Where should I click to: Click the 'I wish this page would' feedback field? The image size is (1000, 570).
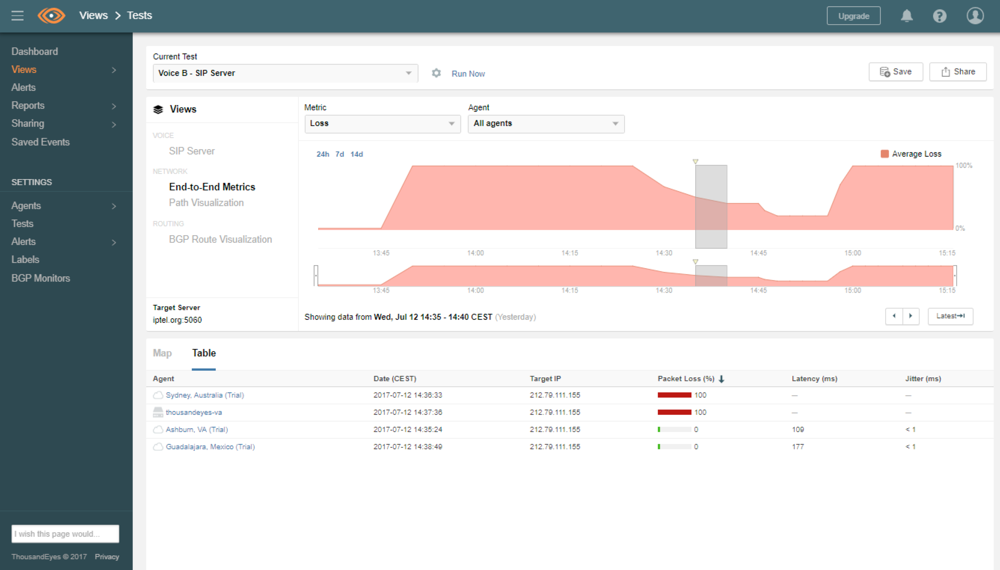(x=65, y=534)
